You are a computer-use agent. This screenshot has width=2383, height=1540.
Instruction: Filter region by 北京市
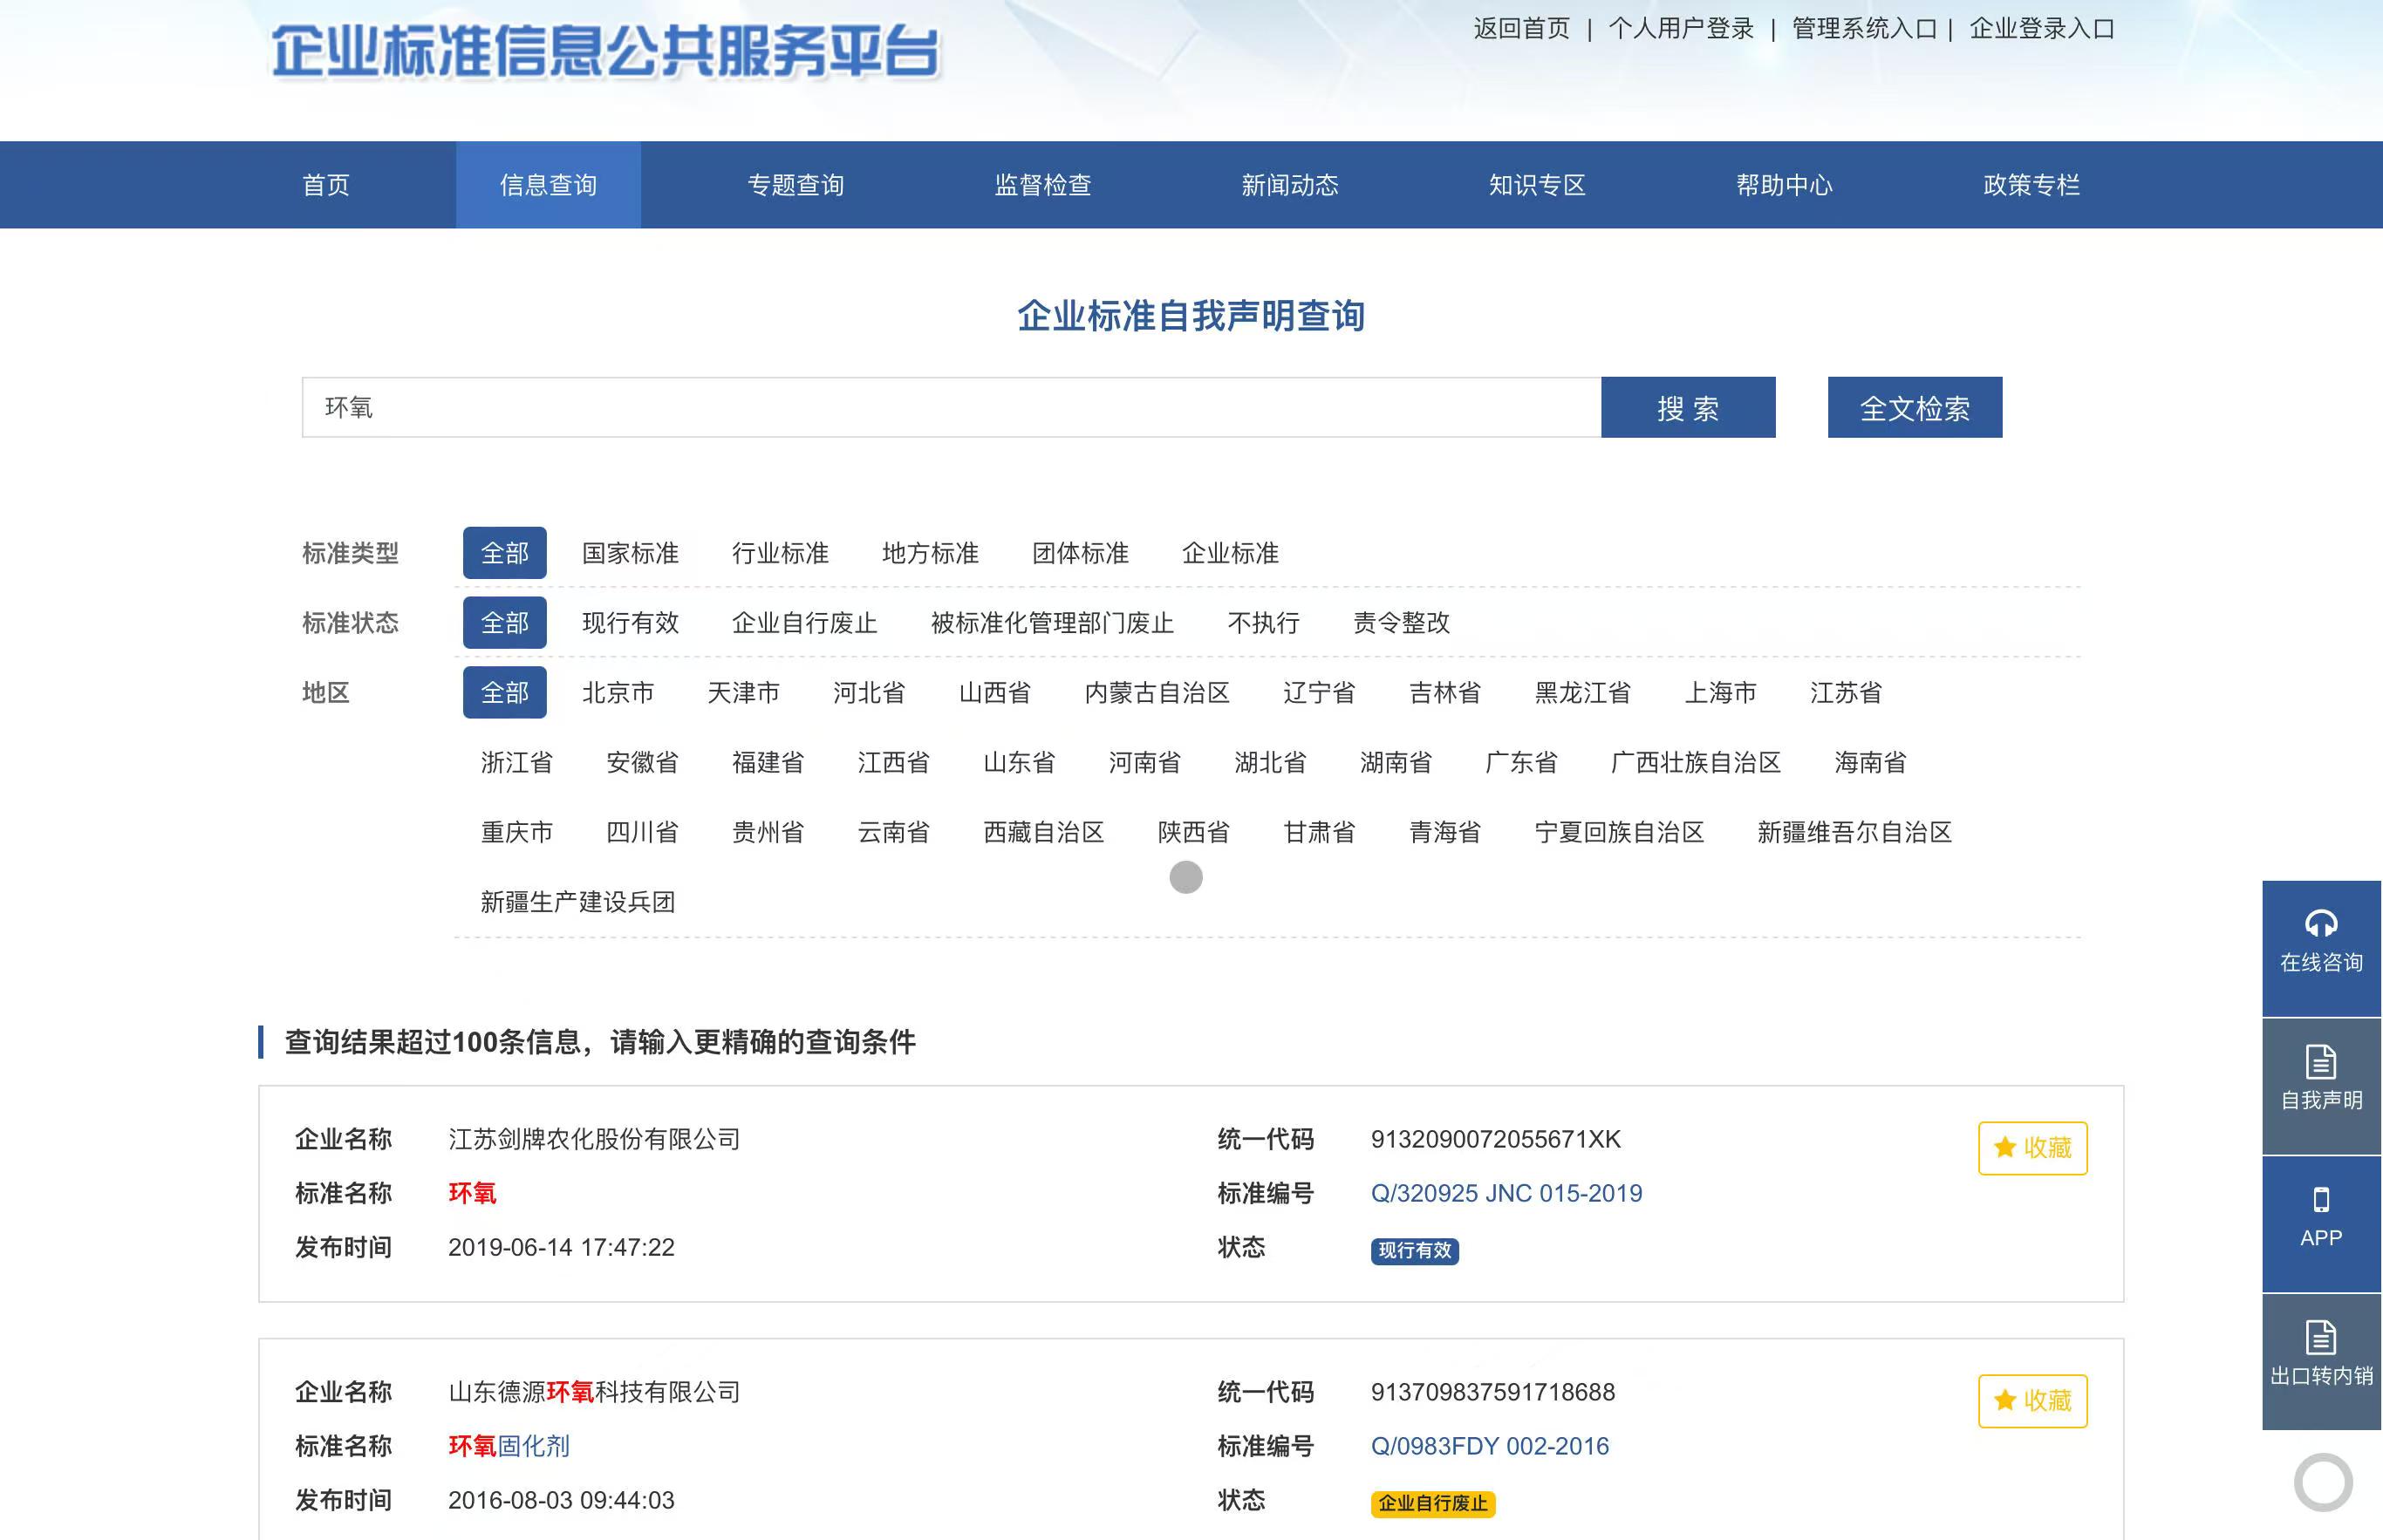(x=618, y=692)
